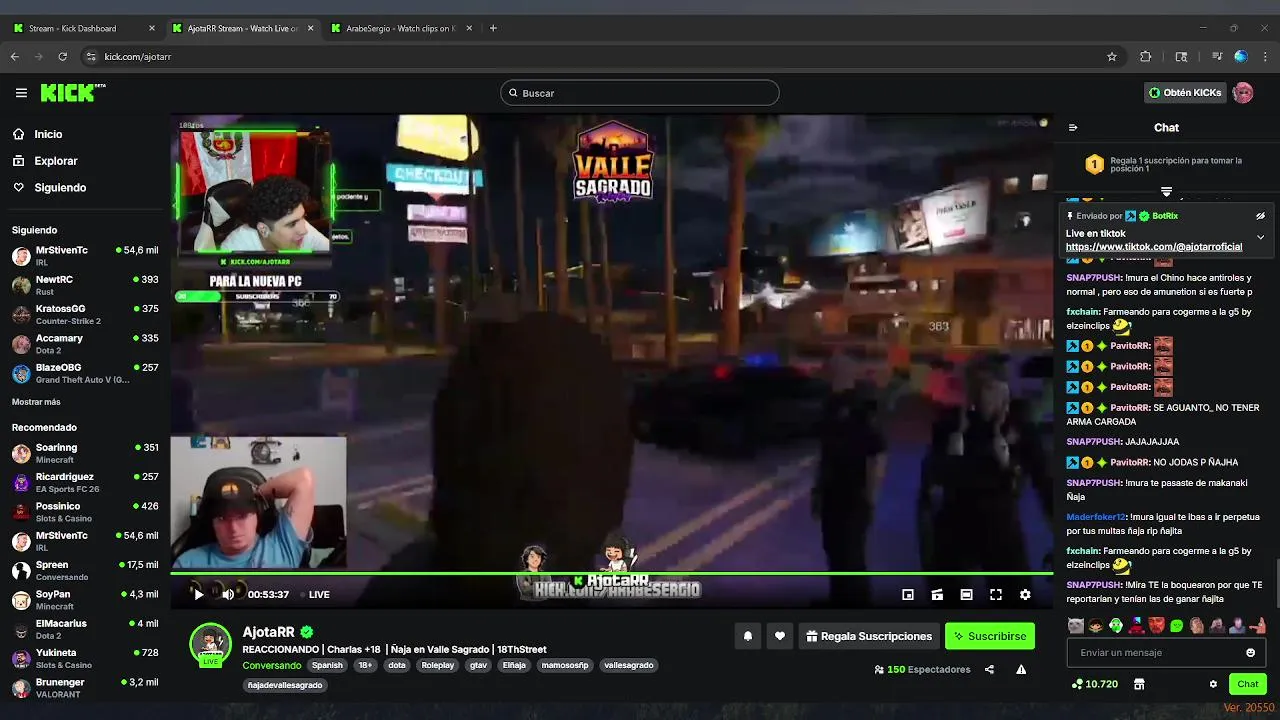Click the green Suscribirse button

pos(990,636)
